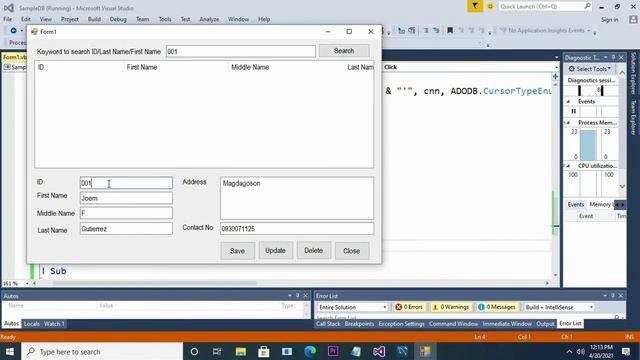640x360 pixels.
Task: Pin the Diagnostic Tools panel
Action: coord(613,58)
